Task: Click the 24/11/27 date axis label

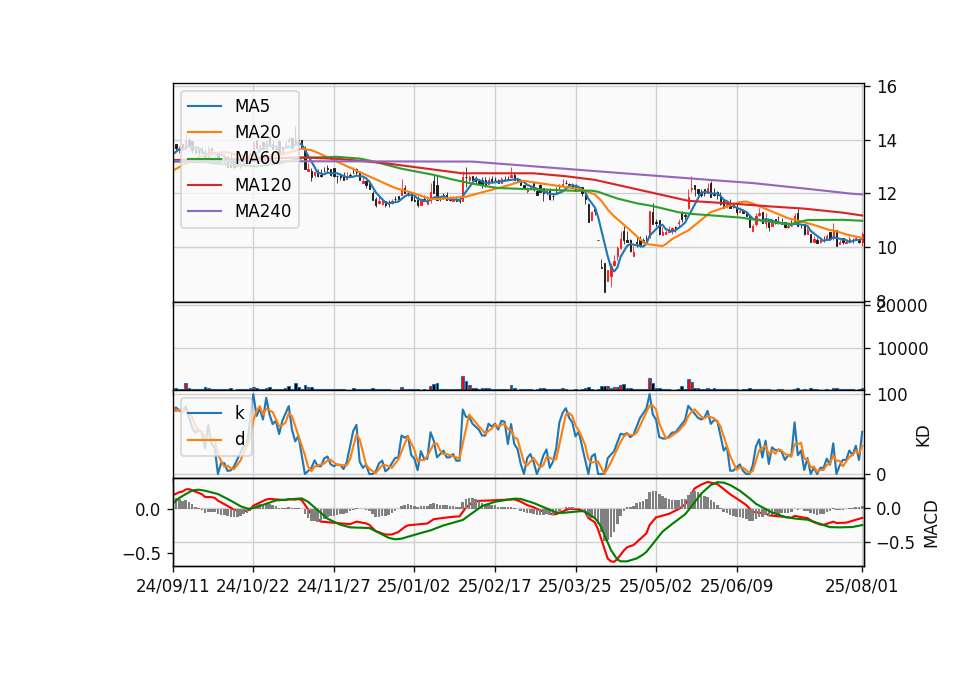Action: tap(334, 586)
